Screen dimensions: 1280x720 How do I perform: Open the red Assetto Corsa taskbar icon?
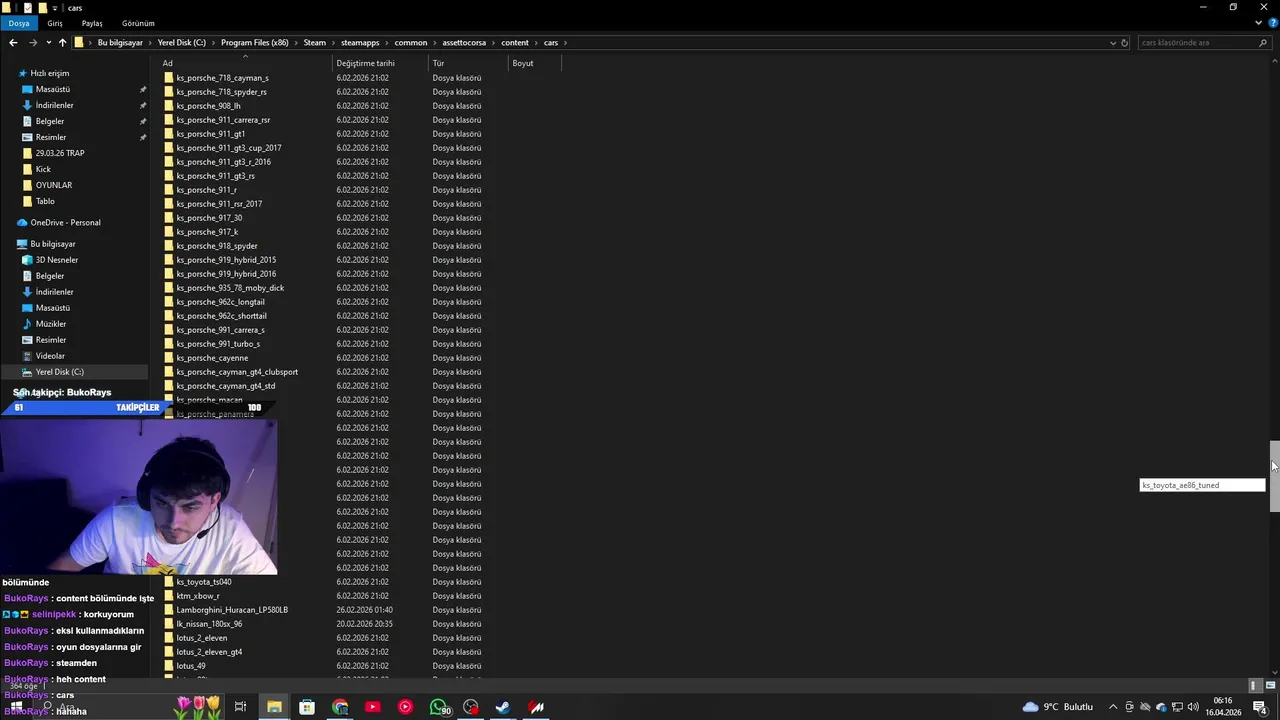pos(536,707)
